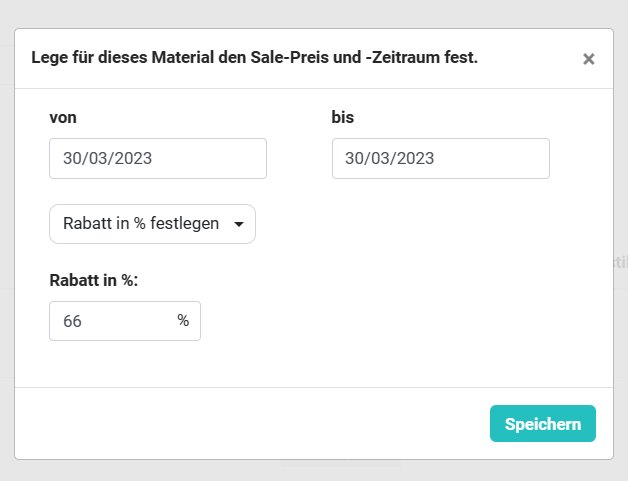The image size is (628, 481).
Task: Click the teal Speichern button in the footer
Action: (543, 424)
